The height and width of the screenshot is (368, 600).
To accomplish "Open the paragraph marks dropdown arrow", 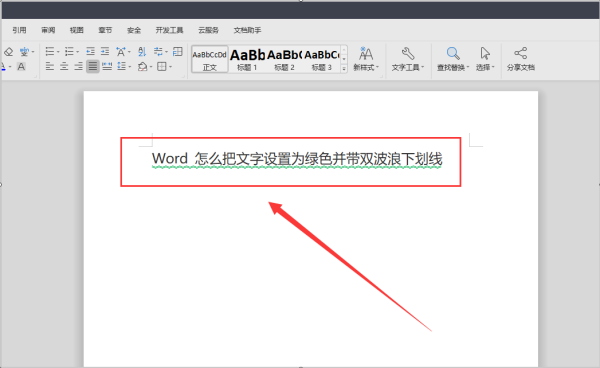I will 166,52.
